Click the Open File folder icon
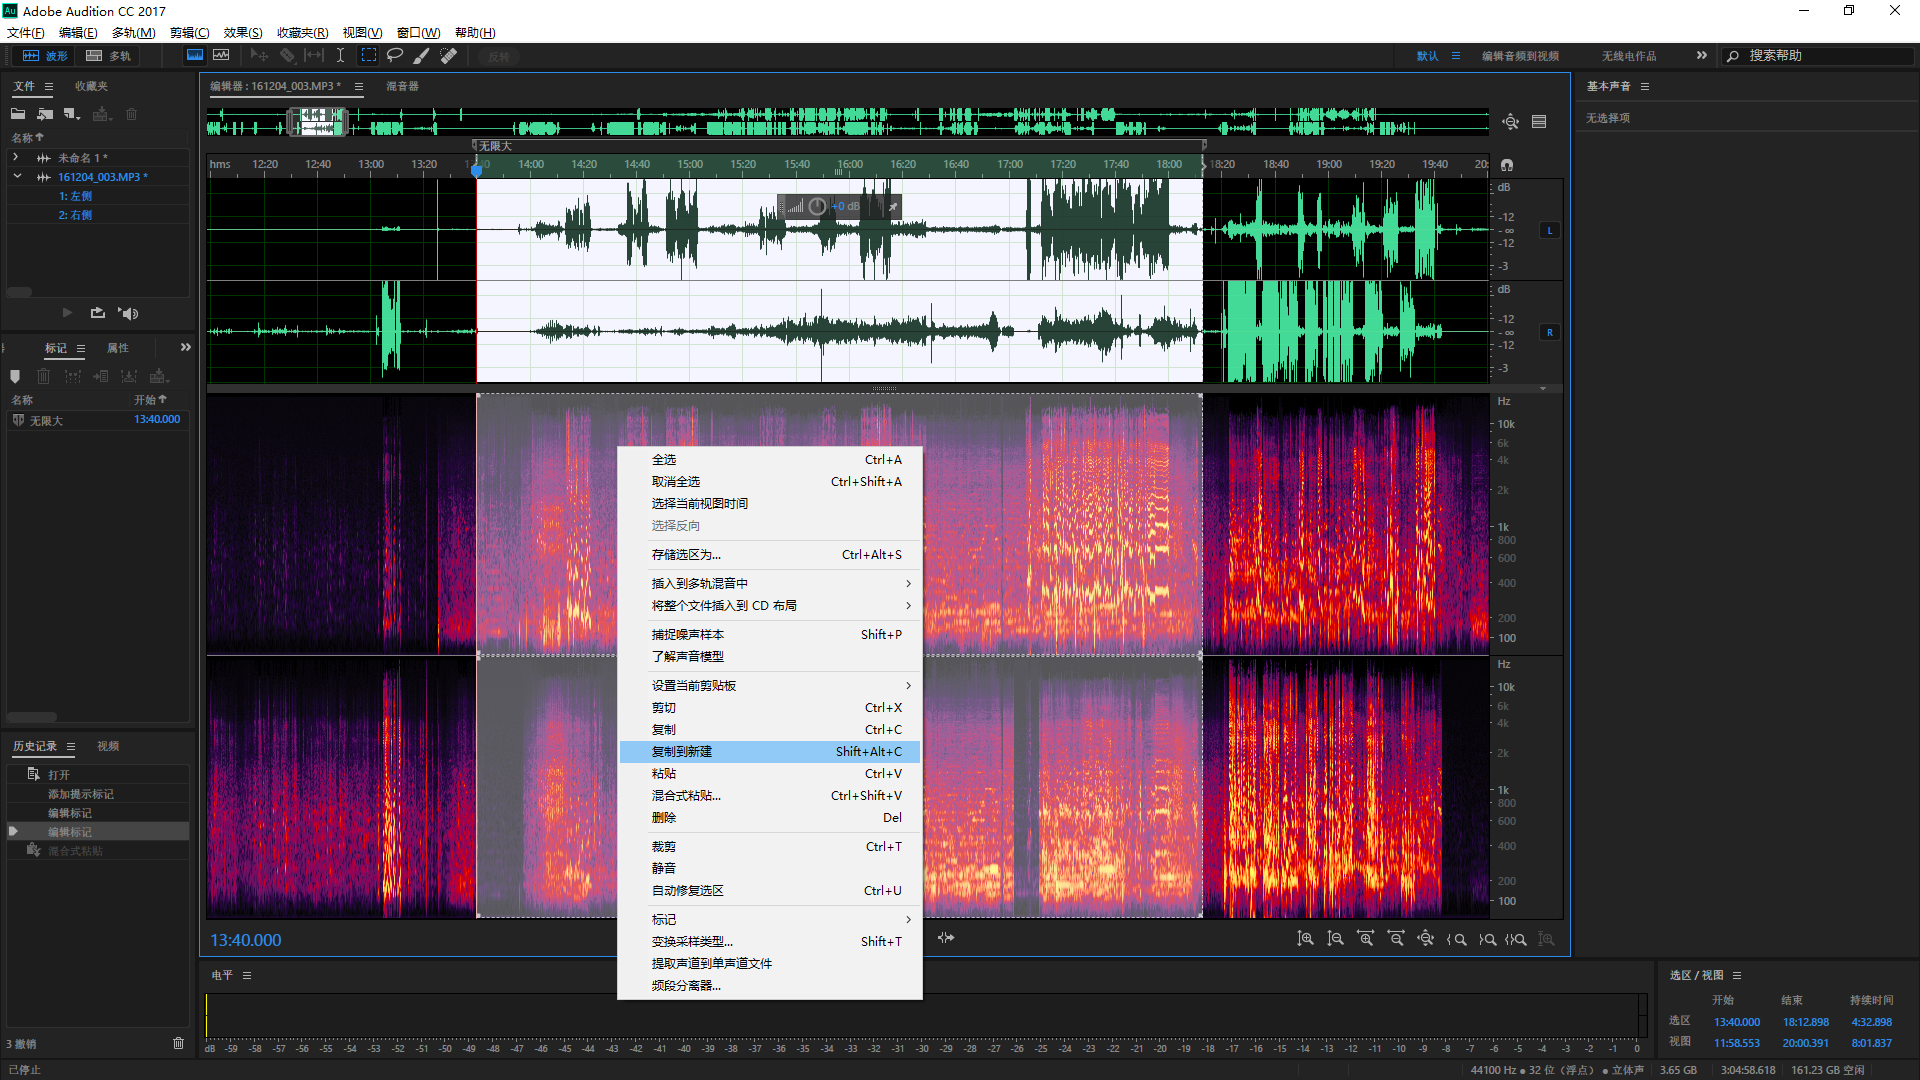This screenshot has height=1080, width=1920. [18, 114]
